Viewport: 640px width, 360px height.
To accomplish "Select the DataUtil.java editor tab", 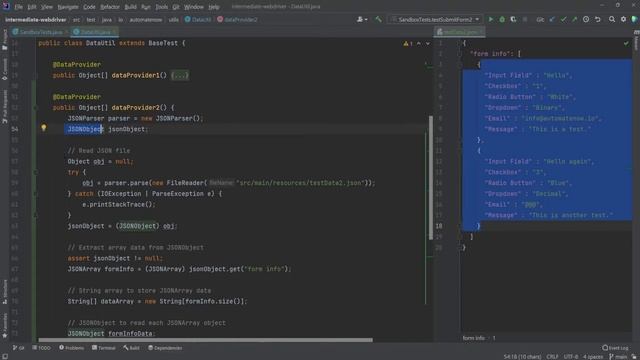I will point(94,32).
